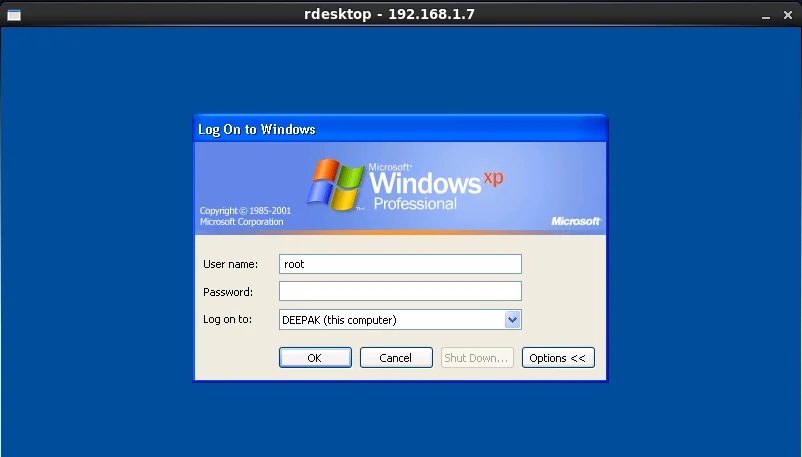The image size is (802, 457).
Task: Click into the empty Password field
Action: [400, 291]
